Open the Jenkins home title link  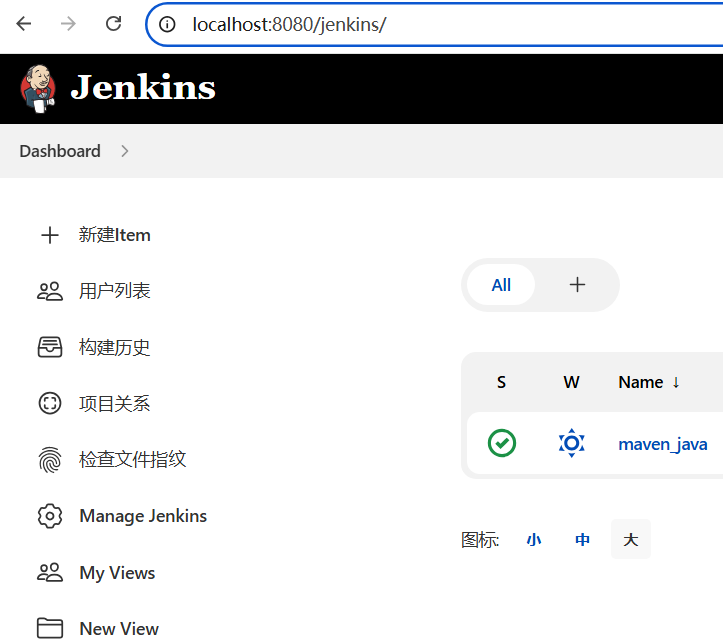point(143,87)
